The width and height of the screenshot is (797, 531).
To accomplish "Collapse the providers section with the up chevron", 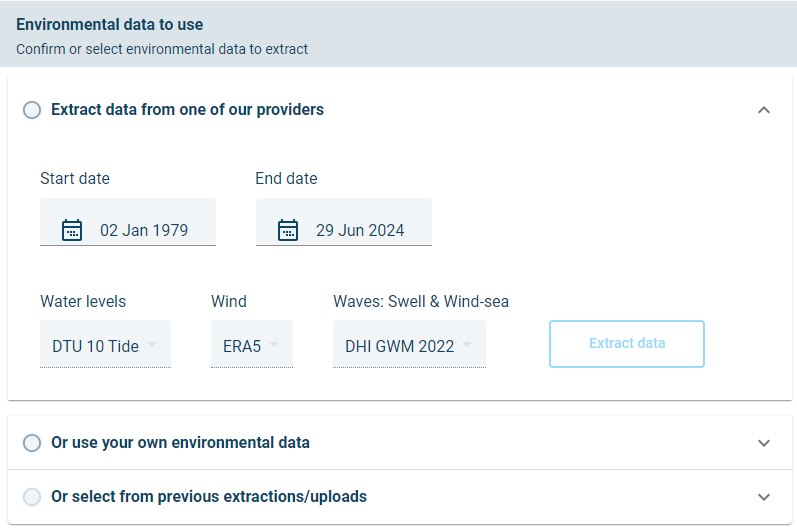I will click(x=764, y=110).
